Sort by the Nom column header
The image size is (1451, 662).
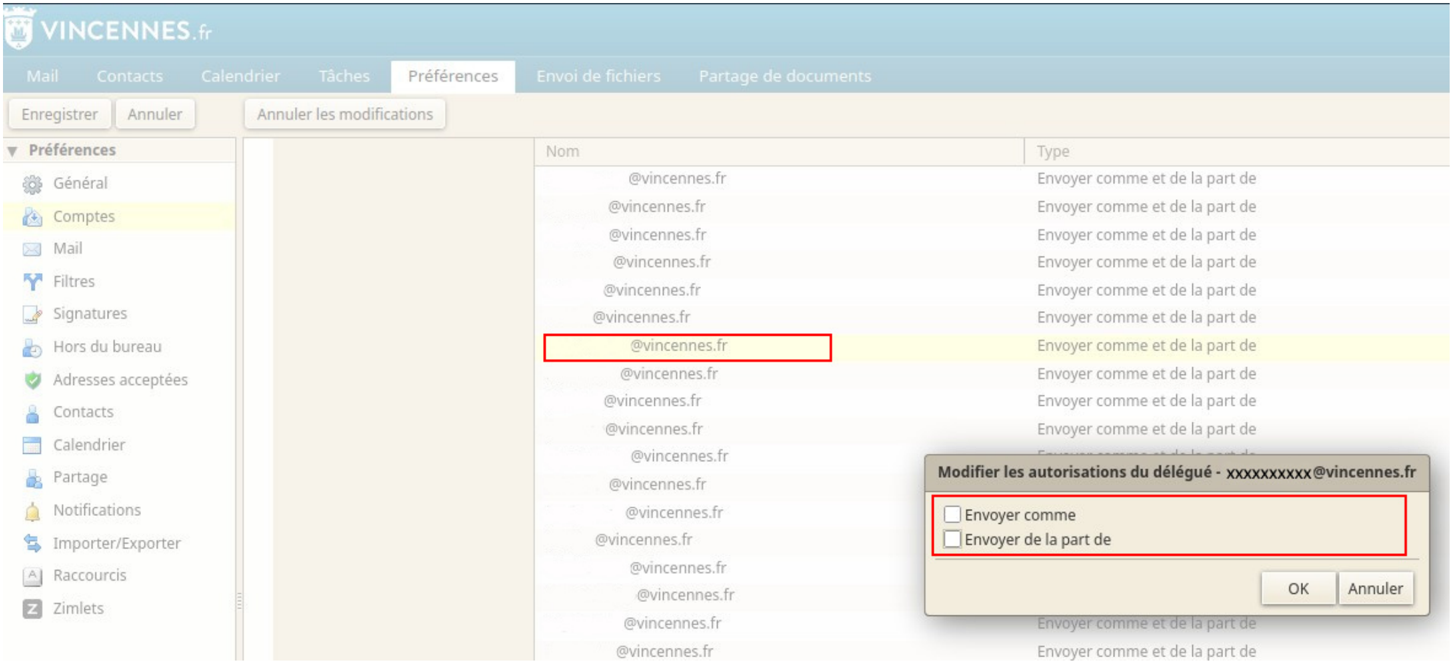click(778, 152)
